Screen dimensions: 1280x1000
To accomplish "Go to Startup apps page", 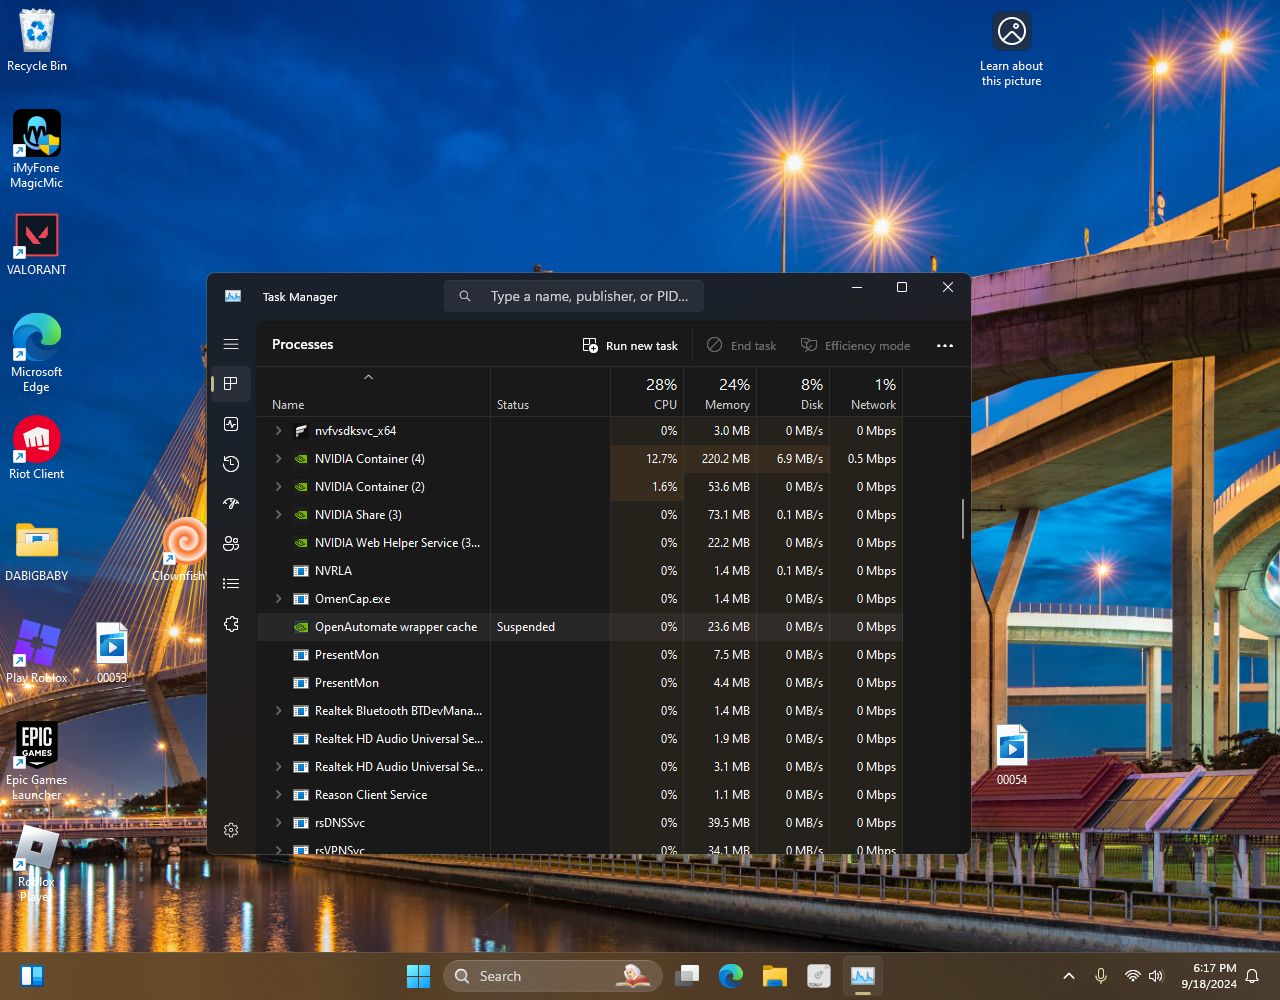I will click(x=231, y=504).
